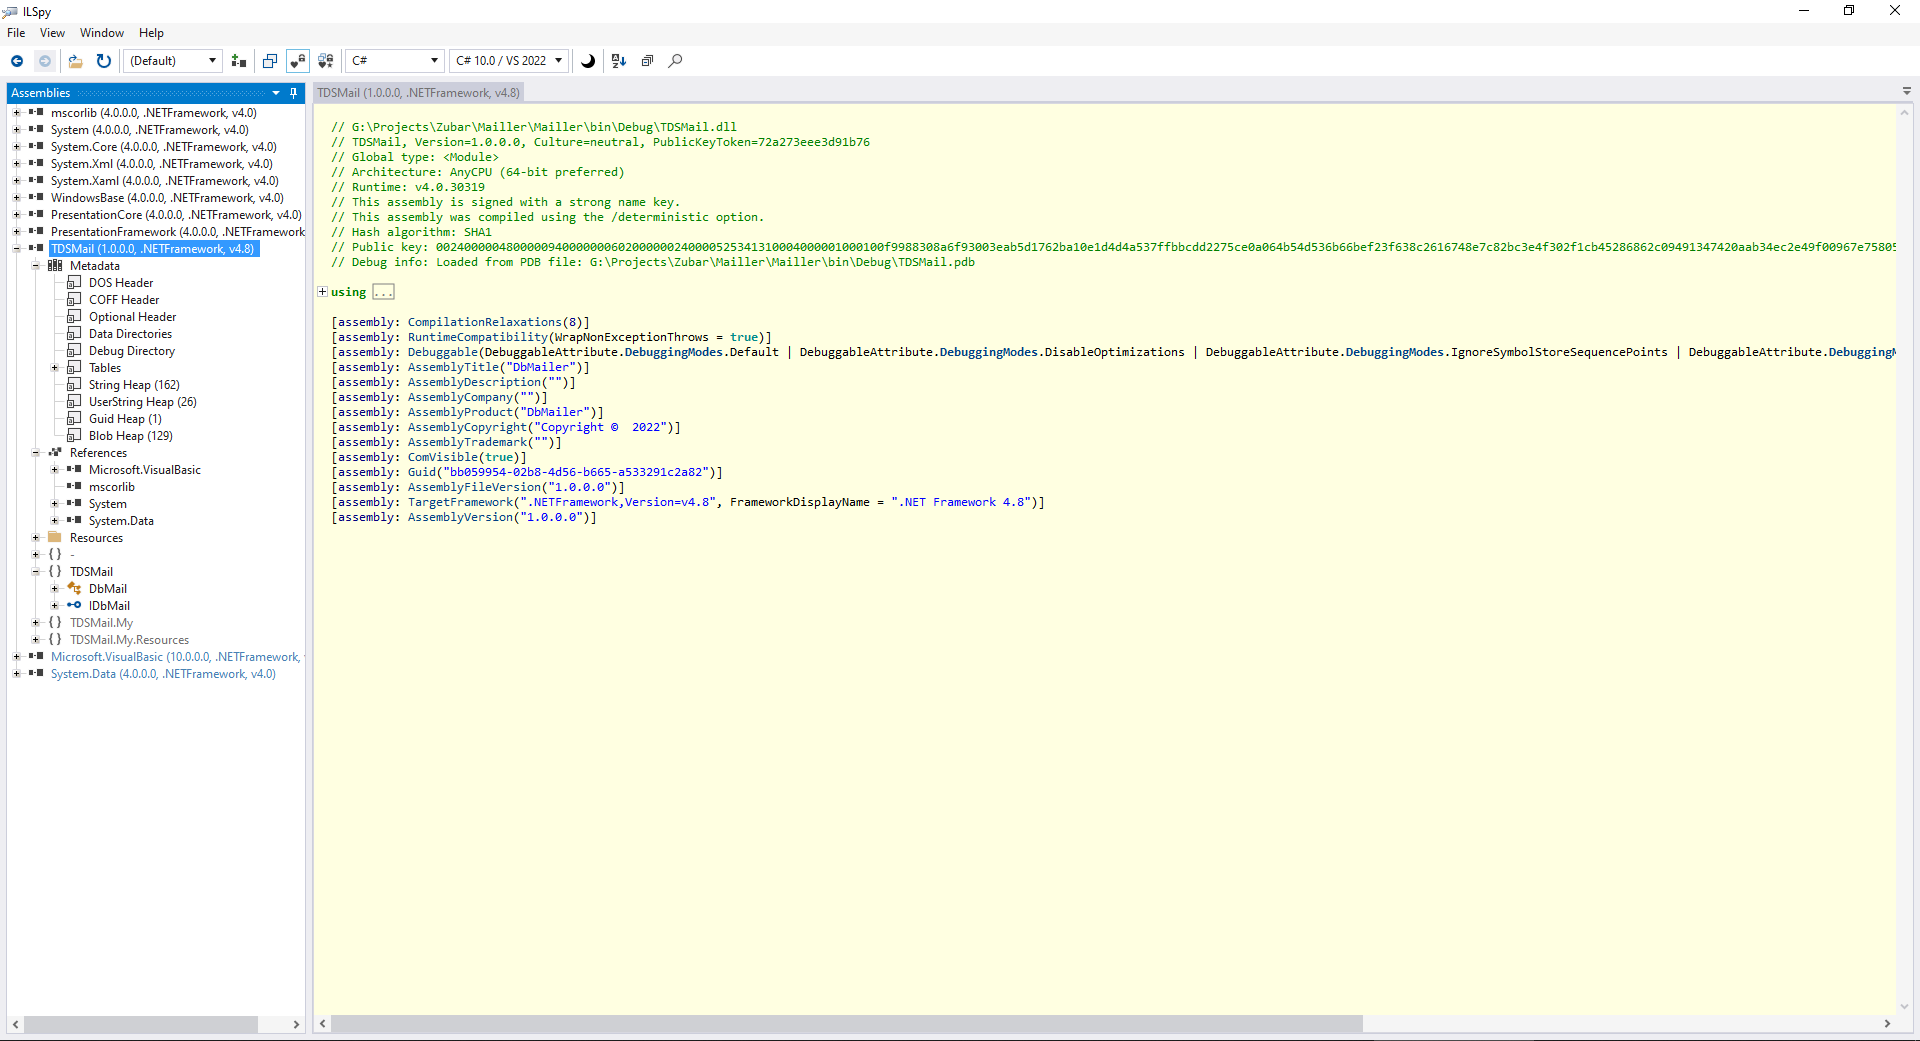Follow the TargetFramework attribute link
The height and width of the screenshot is (1041, 1920).
pos(460,502)
